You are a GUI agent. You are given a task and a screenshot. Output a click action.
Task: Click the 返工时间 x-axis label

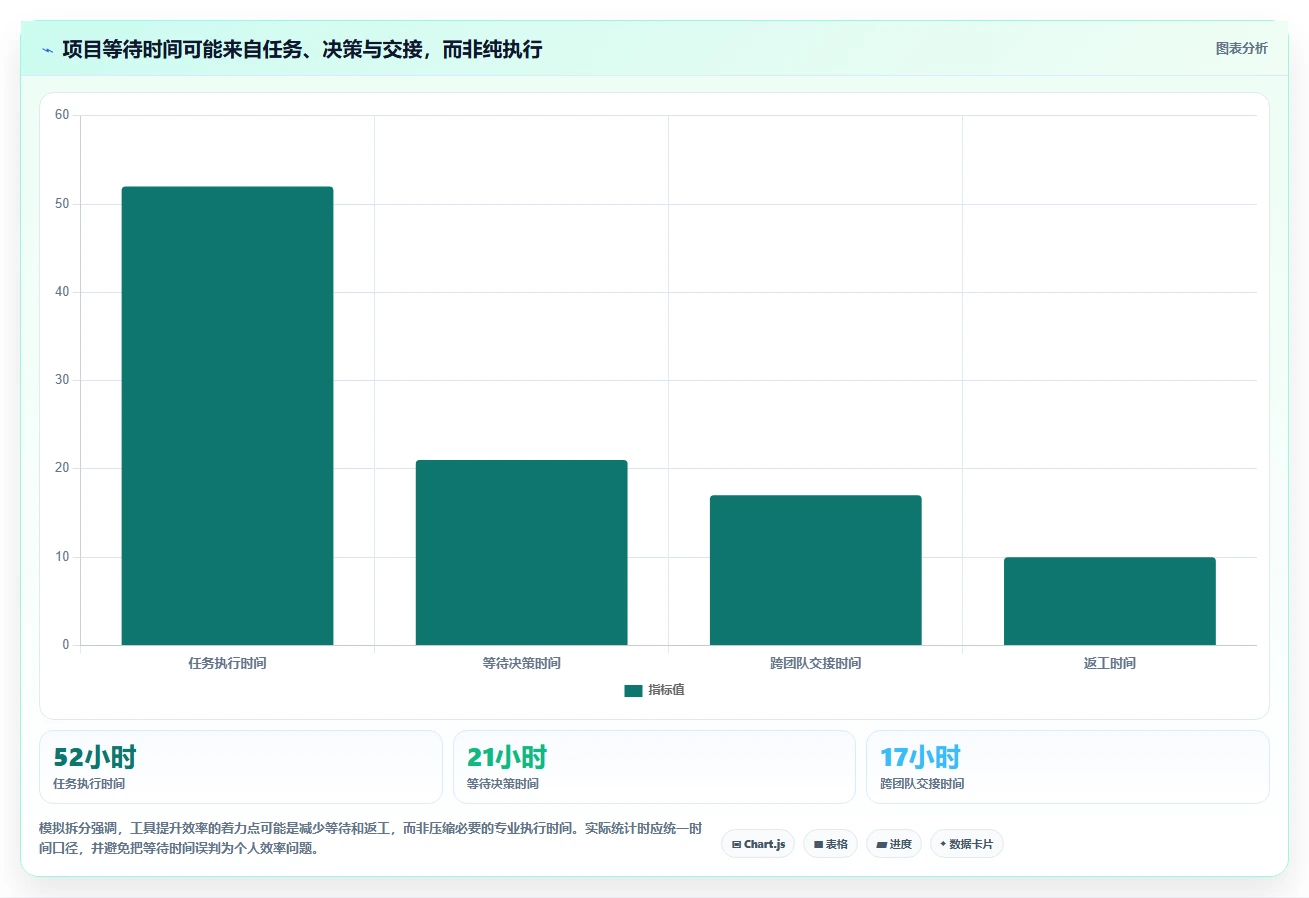(x=1109, y=663)
